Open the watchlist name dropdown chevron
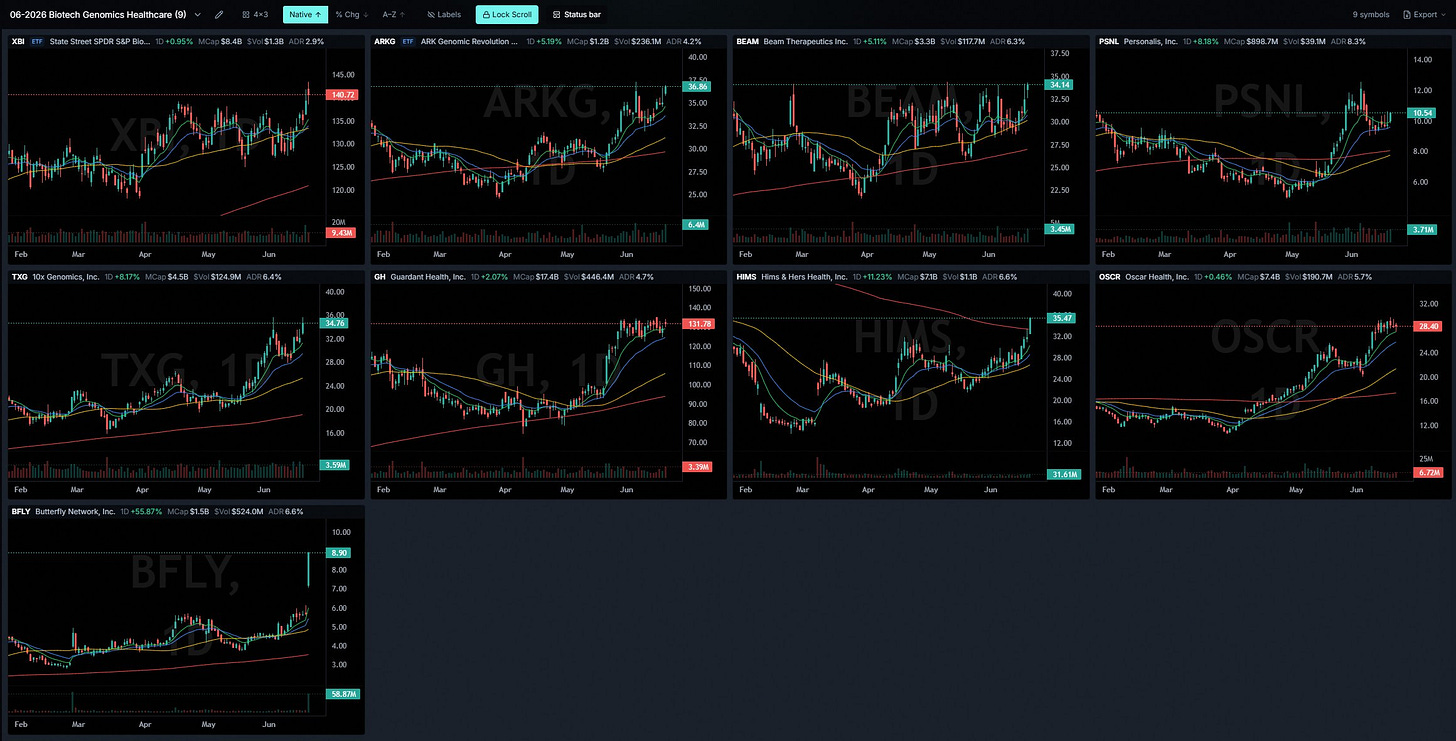The width and height of the screenshot is (1456, 741). 197,15
